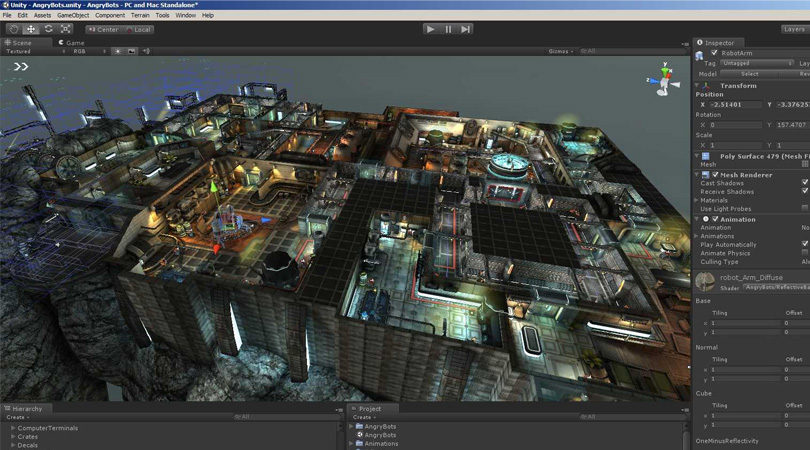Expand the Crates hierarchy item
The image size is (810, 450).
tap(13, 437)
